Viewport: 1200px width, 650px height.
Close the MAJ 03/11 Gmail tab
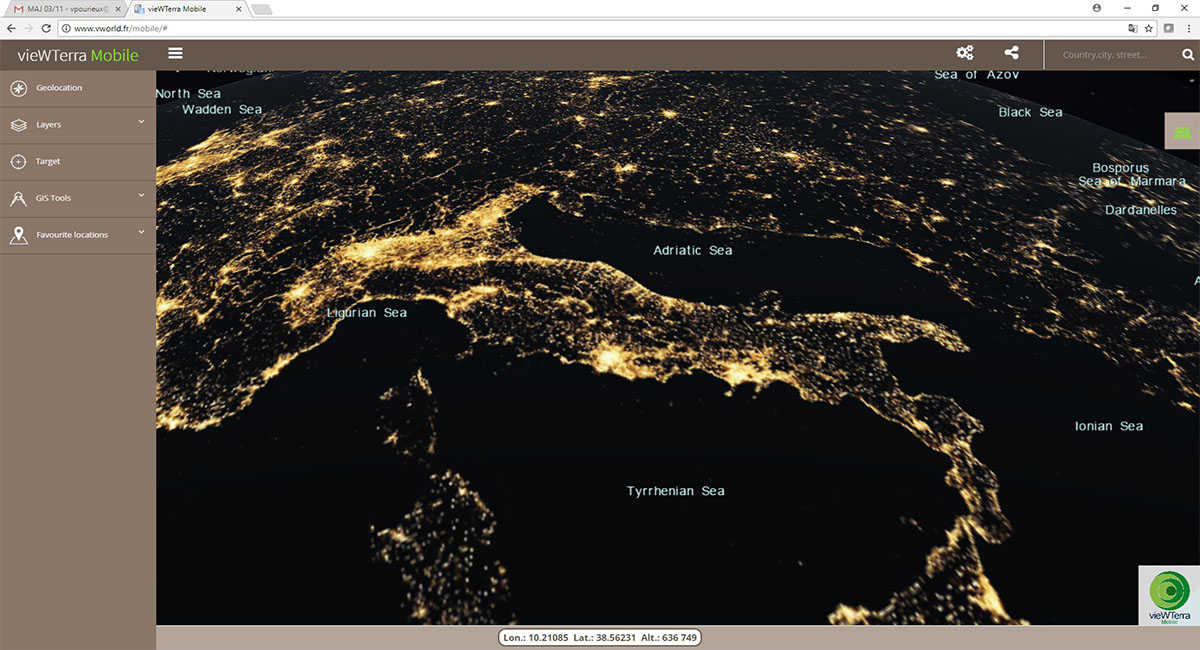coord(116,8)
